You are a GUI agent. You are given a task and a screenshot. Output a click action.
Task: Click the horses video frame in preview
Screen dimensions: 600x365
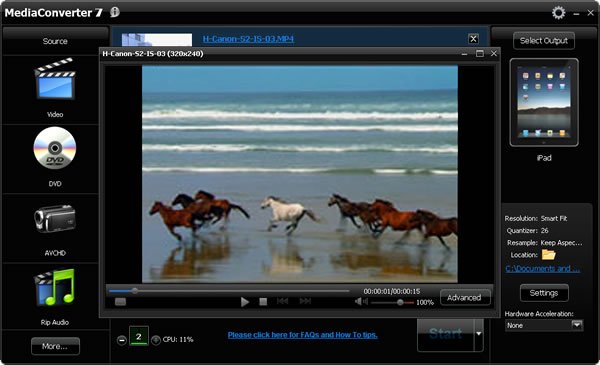(300, 174)
